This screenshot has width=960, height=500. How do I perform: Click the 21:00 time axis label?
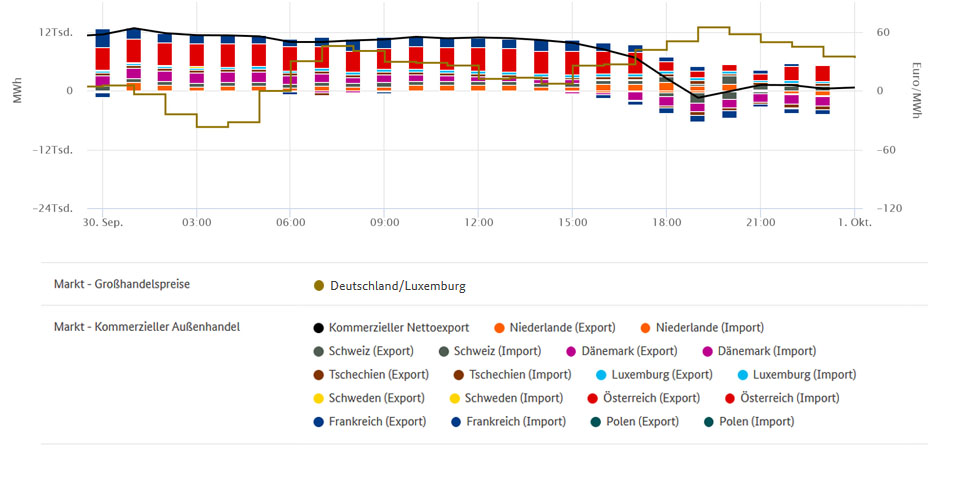760,222
